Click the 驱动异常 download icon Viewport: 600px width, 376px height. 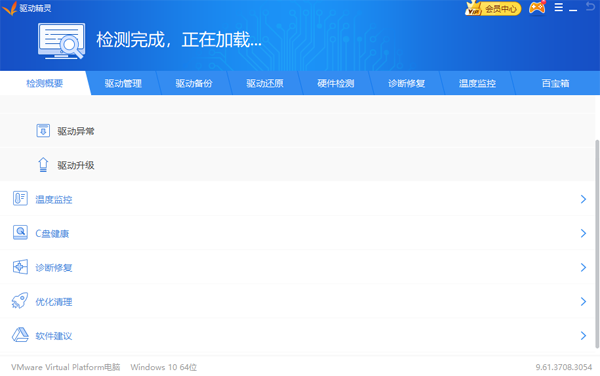[43, 131]
